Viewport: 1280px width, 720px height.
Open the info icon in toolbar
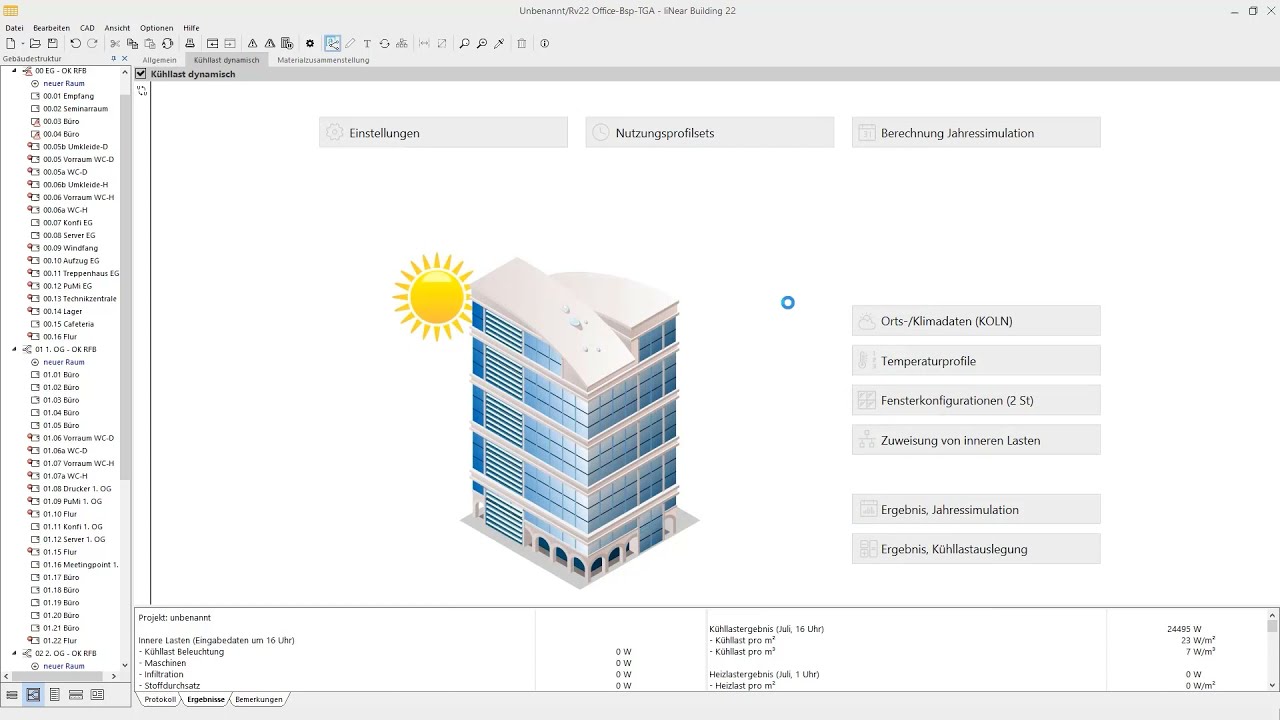point(544,44)
